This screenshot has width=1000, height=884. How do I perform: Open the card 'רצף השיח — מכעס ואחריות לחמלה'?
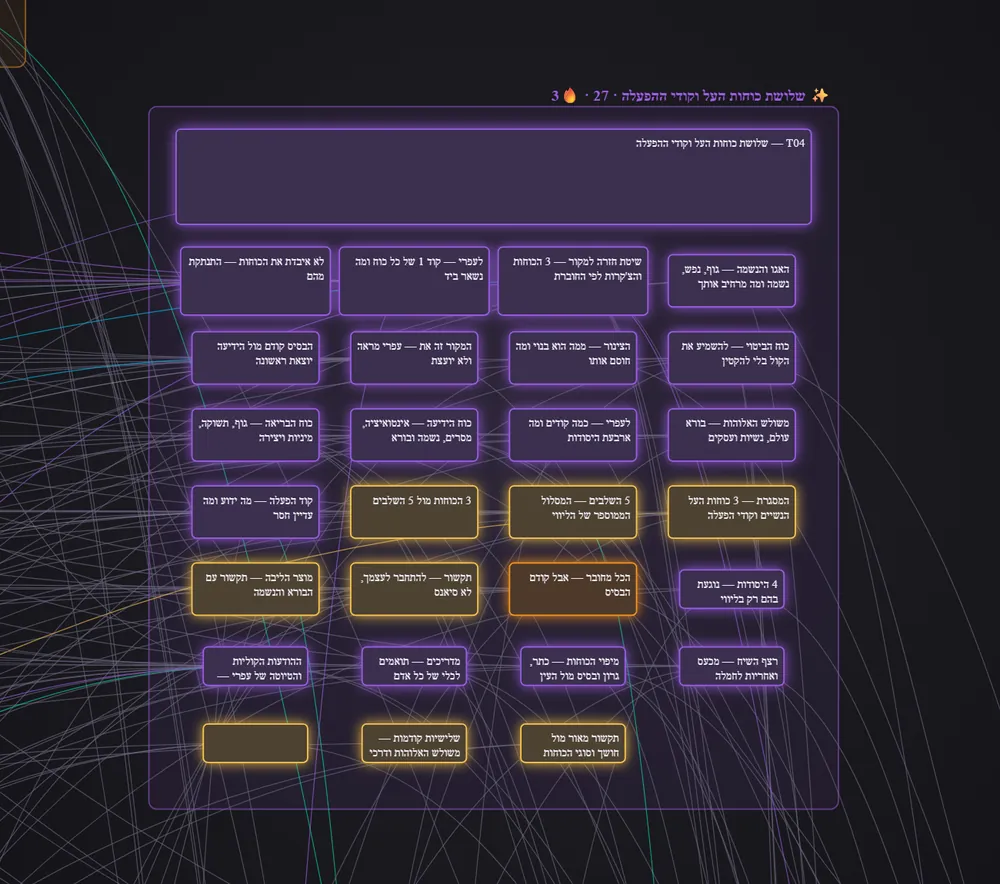pyautogui.click(x=732, y=667)
